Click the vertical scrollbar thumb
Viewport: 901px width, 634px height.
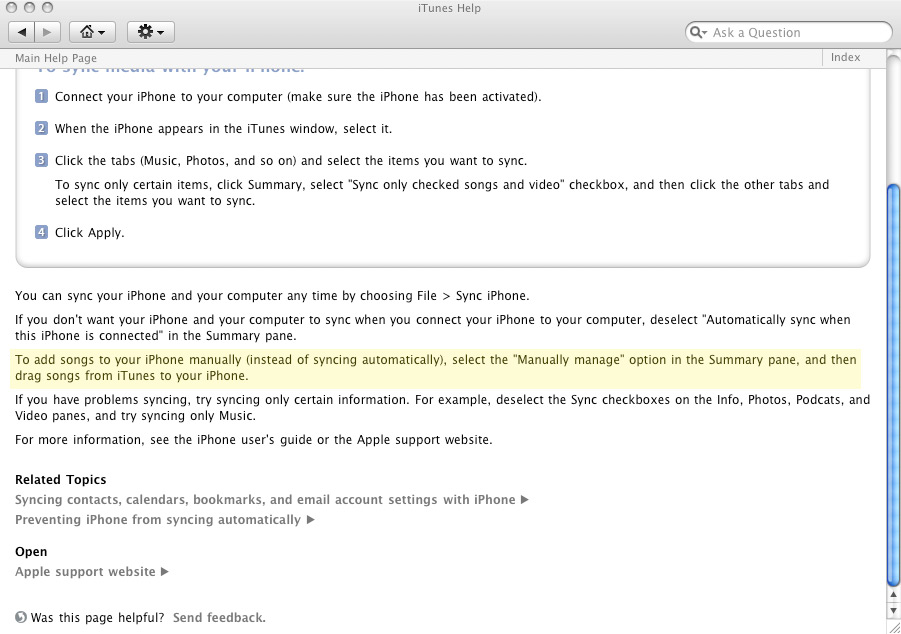coord(894,383)
